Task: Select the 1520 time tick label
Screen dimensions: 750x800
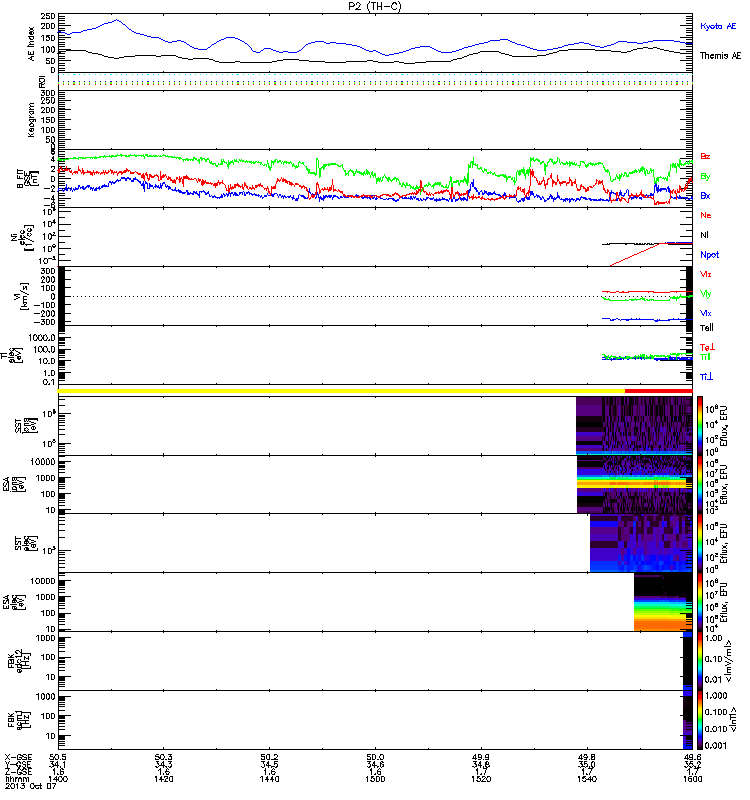Action: coord(481,779)
